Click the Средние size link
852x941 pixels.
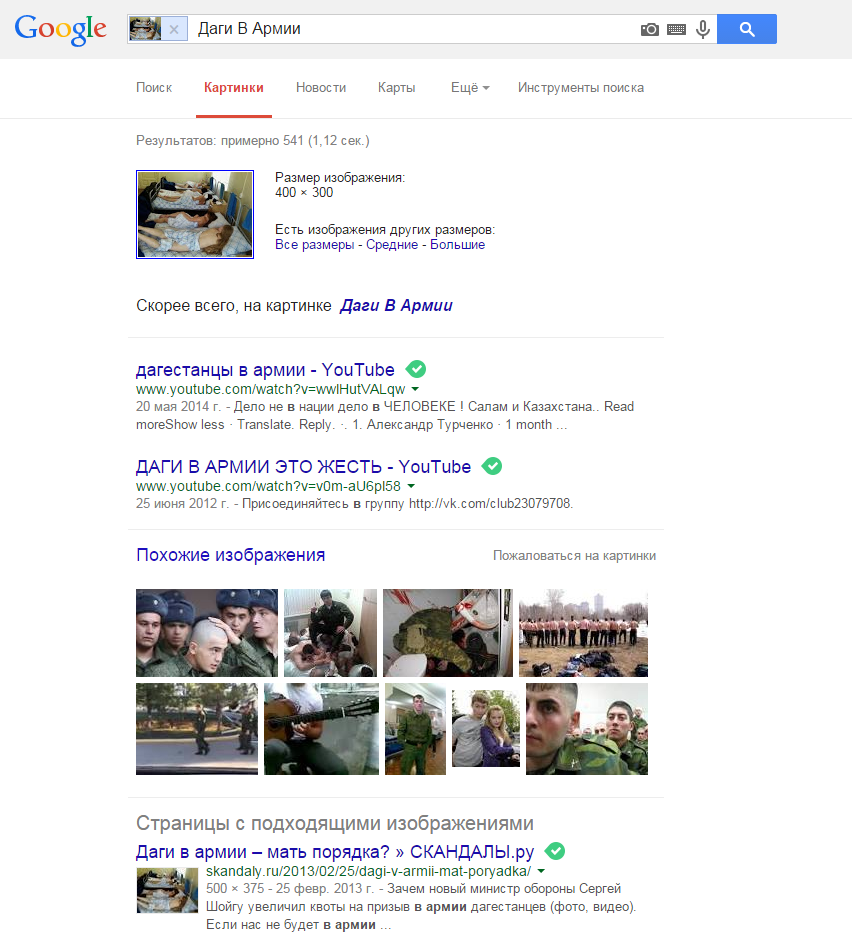tap(392, 244)
